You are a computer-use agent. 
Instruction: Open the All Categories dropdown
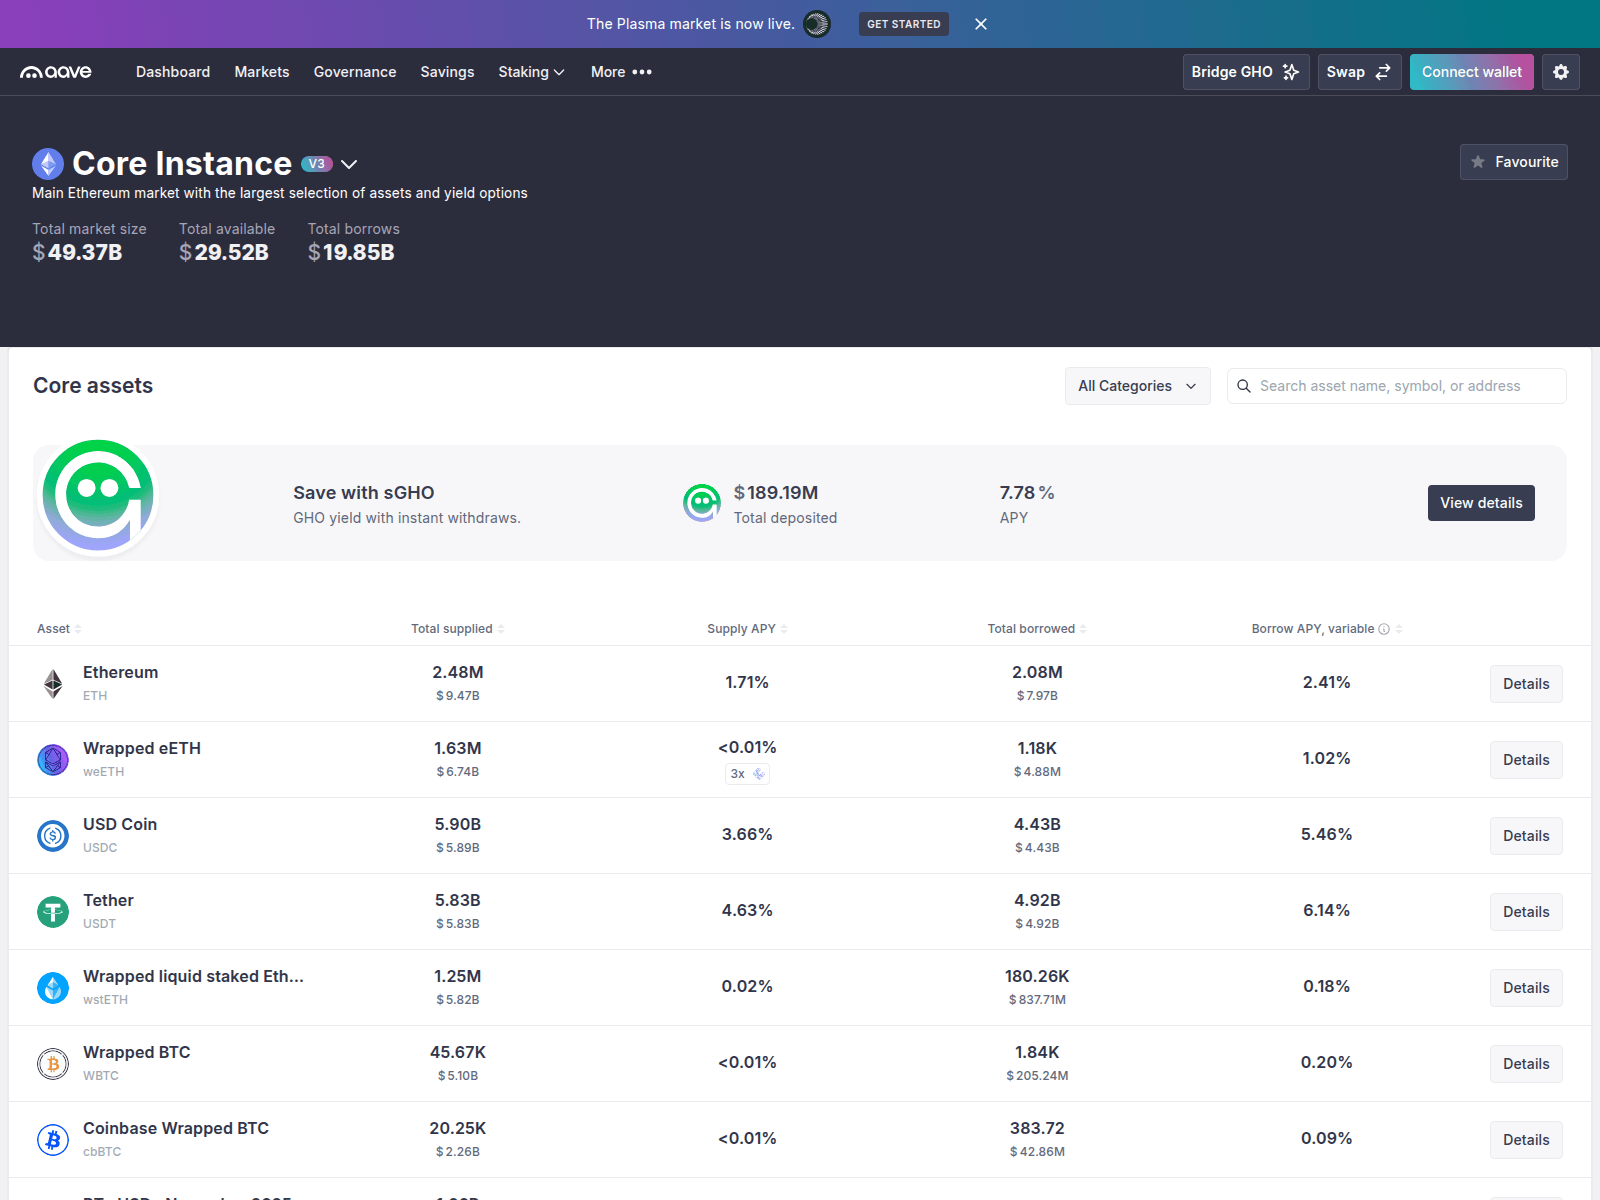click(1137, 386)
